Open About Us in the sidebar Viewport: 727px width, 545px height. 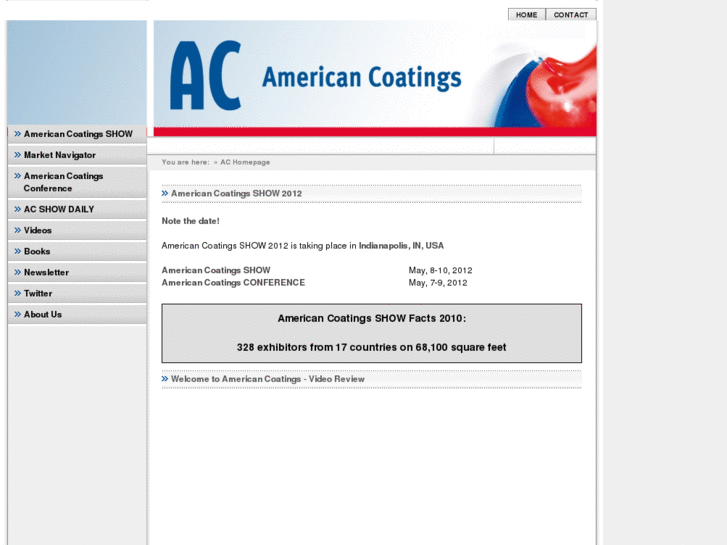pyautogui.click(x=77, y=314)
